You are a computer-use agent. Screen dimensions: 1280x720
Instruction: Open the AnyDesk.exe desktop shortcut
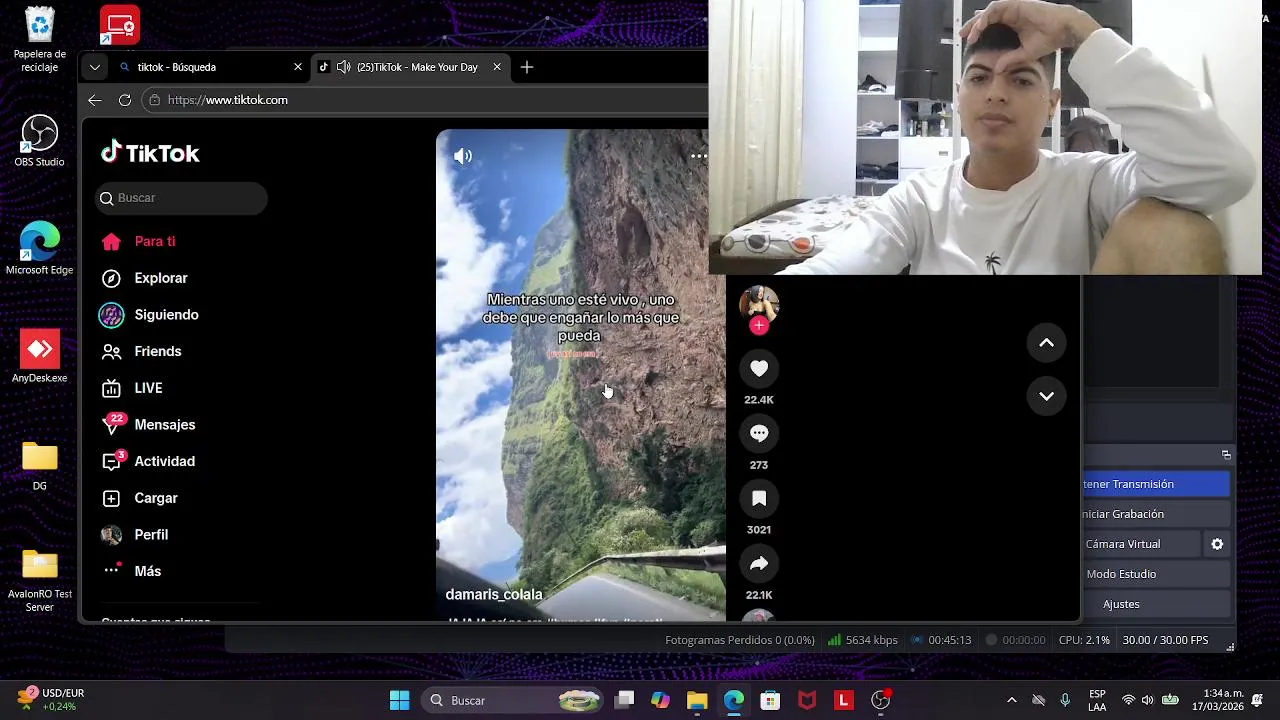[x=40, y=356]
